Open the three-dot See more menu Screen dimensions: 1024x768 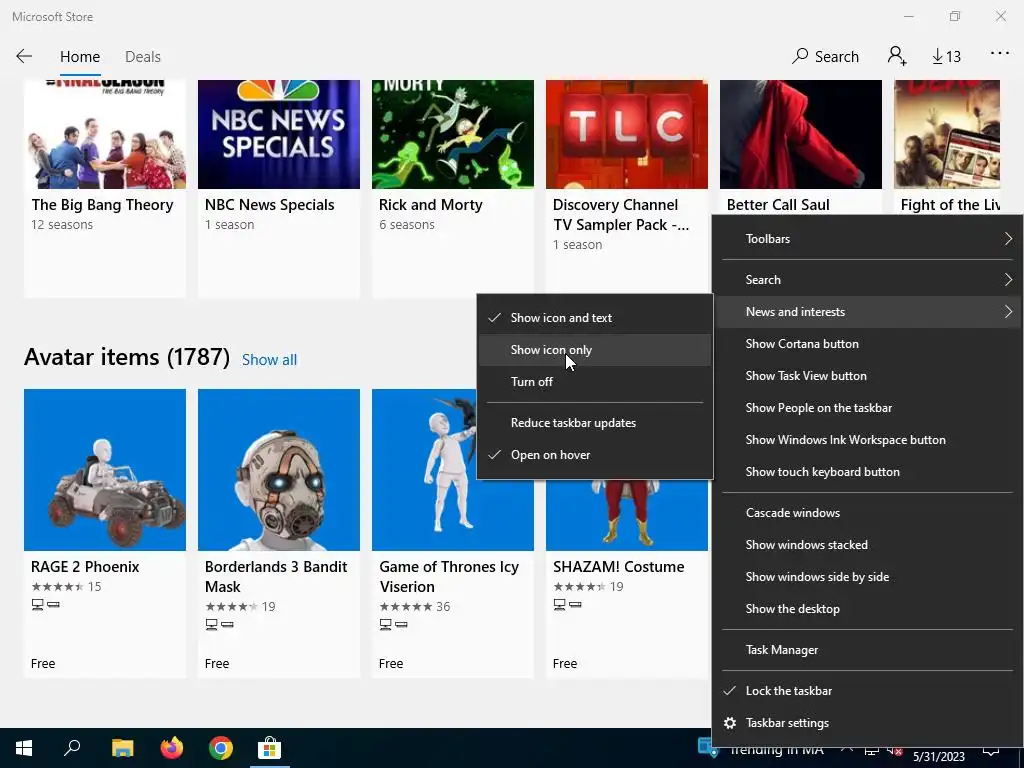(999, 54)
